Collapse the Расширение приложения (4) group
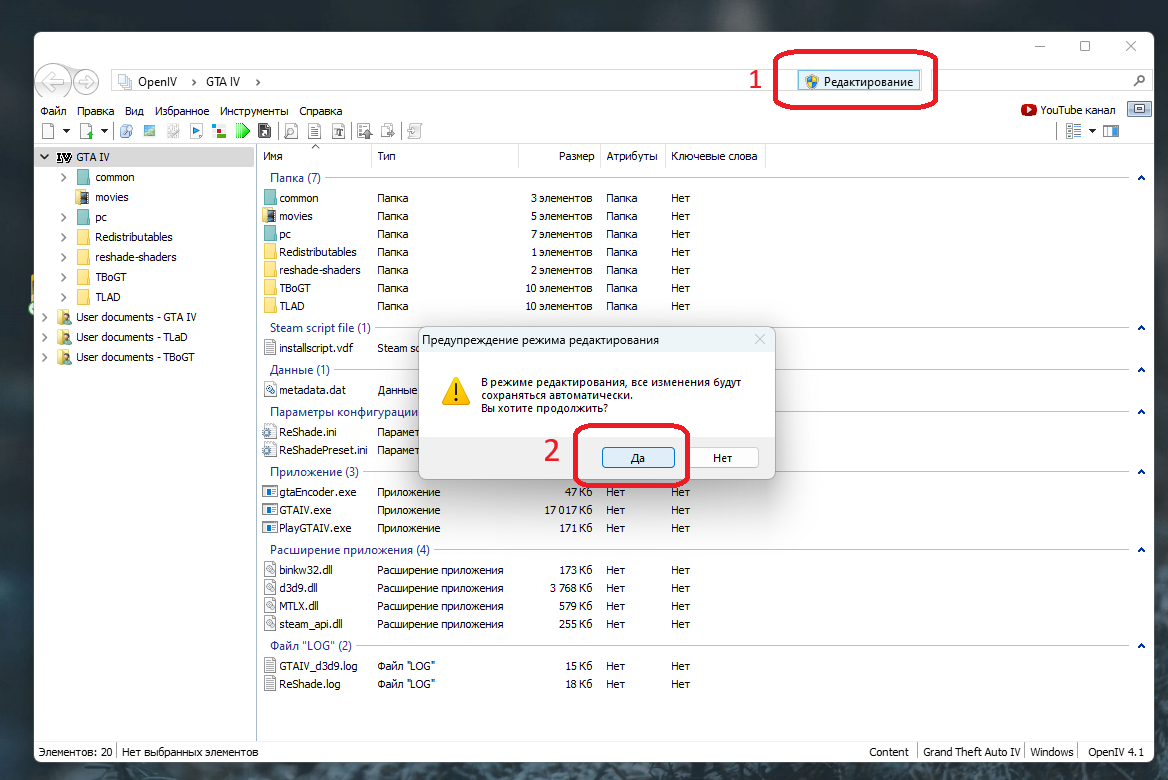 1141,550
